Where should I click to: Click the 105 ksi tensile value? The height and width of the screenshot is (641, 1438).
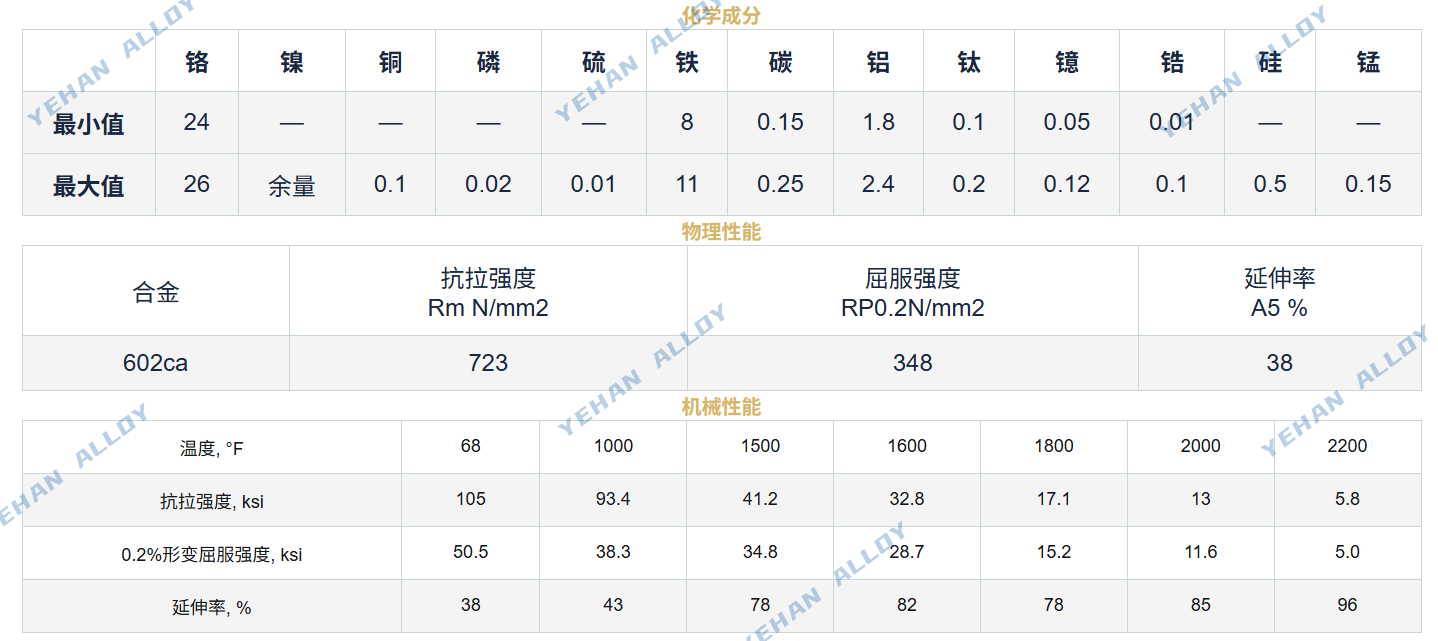(x=471, y=499)
